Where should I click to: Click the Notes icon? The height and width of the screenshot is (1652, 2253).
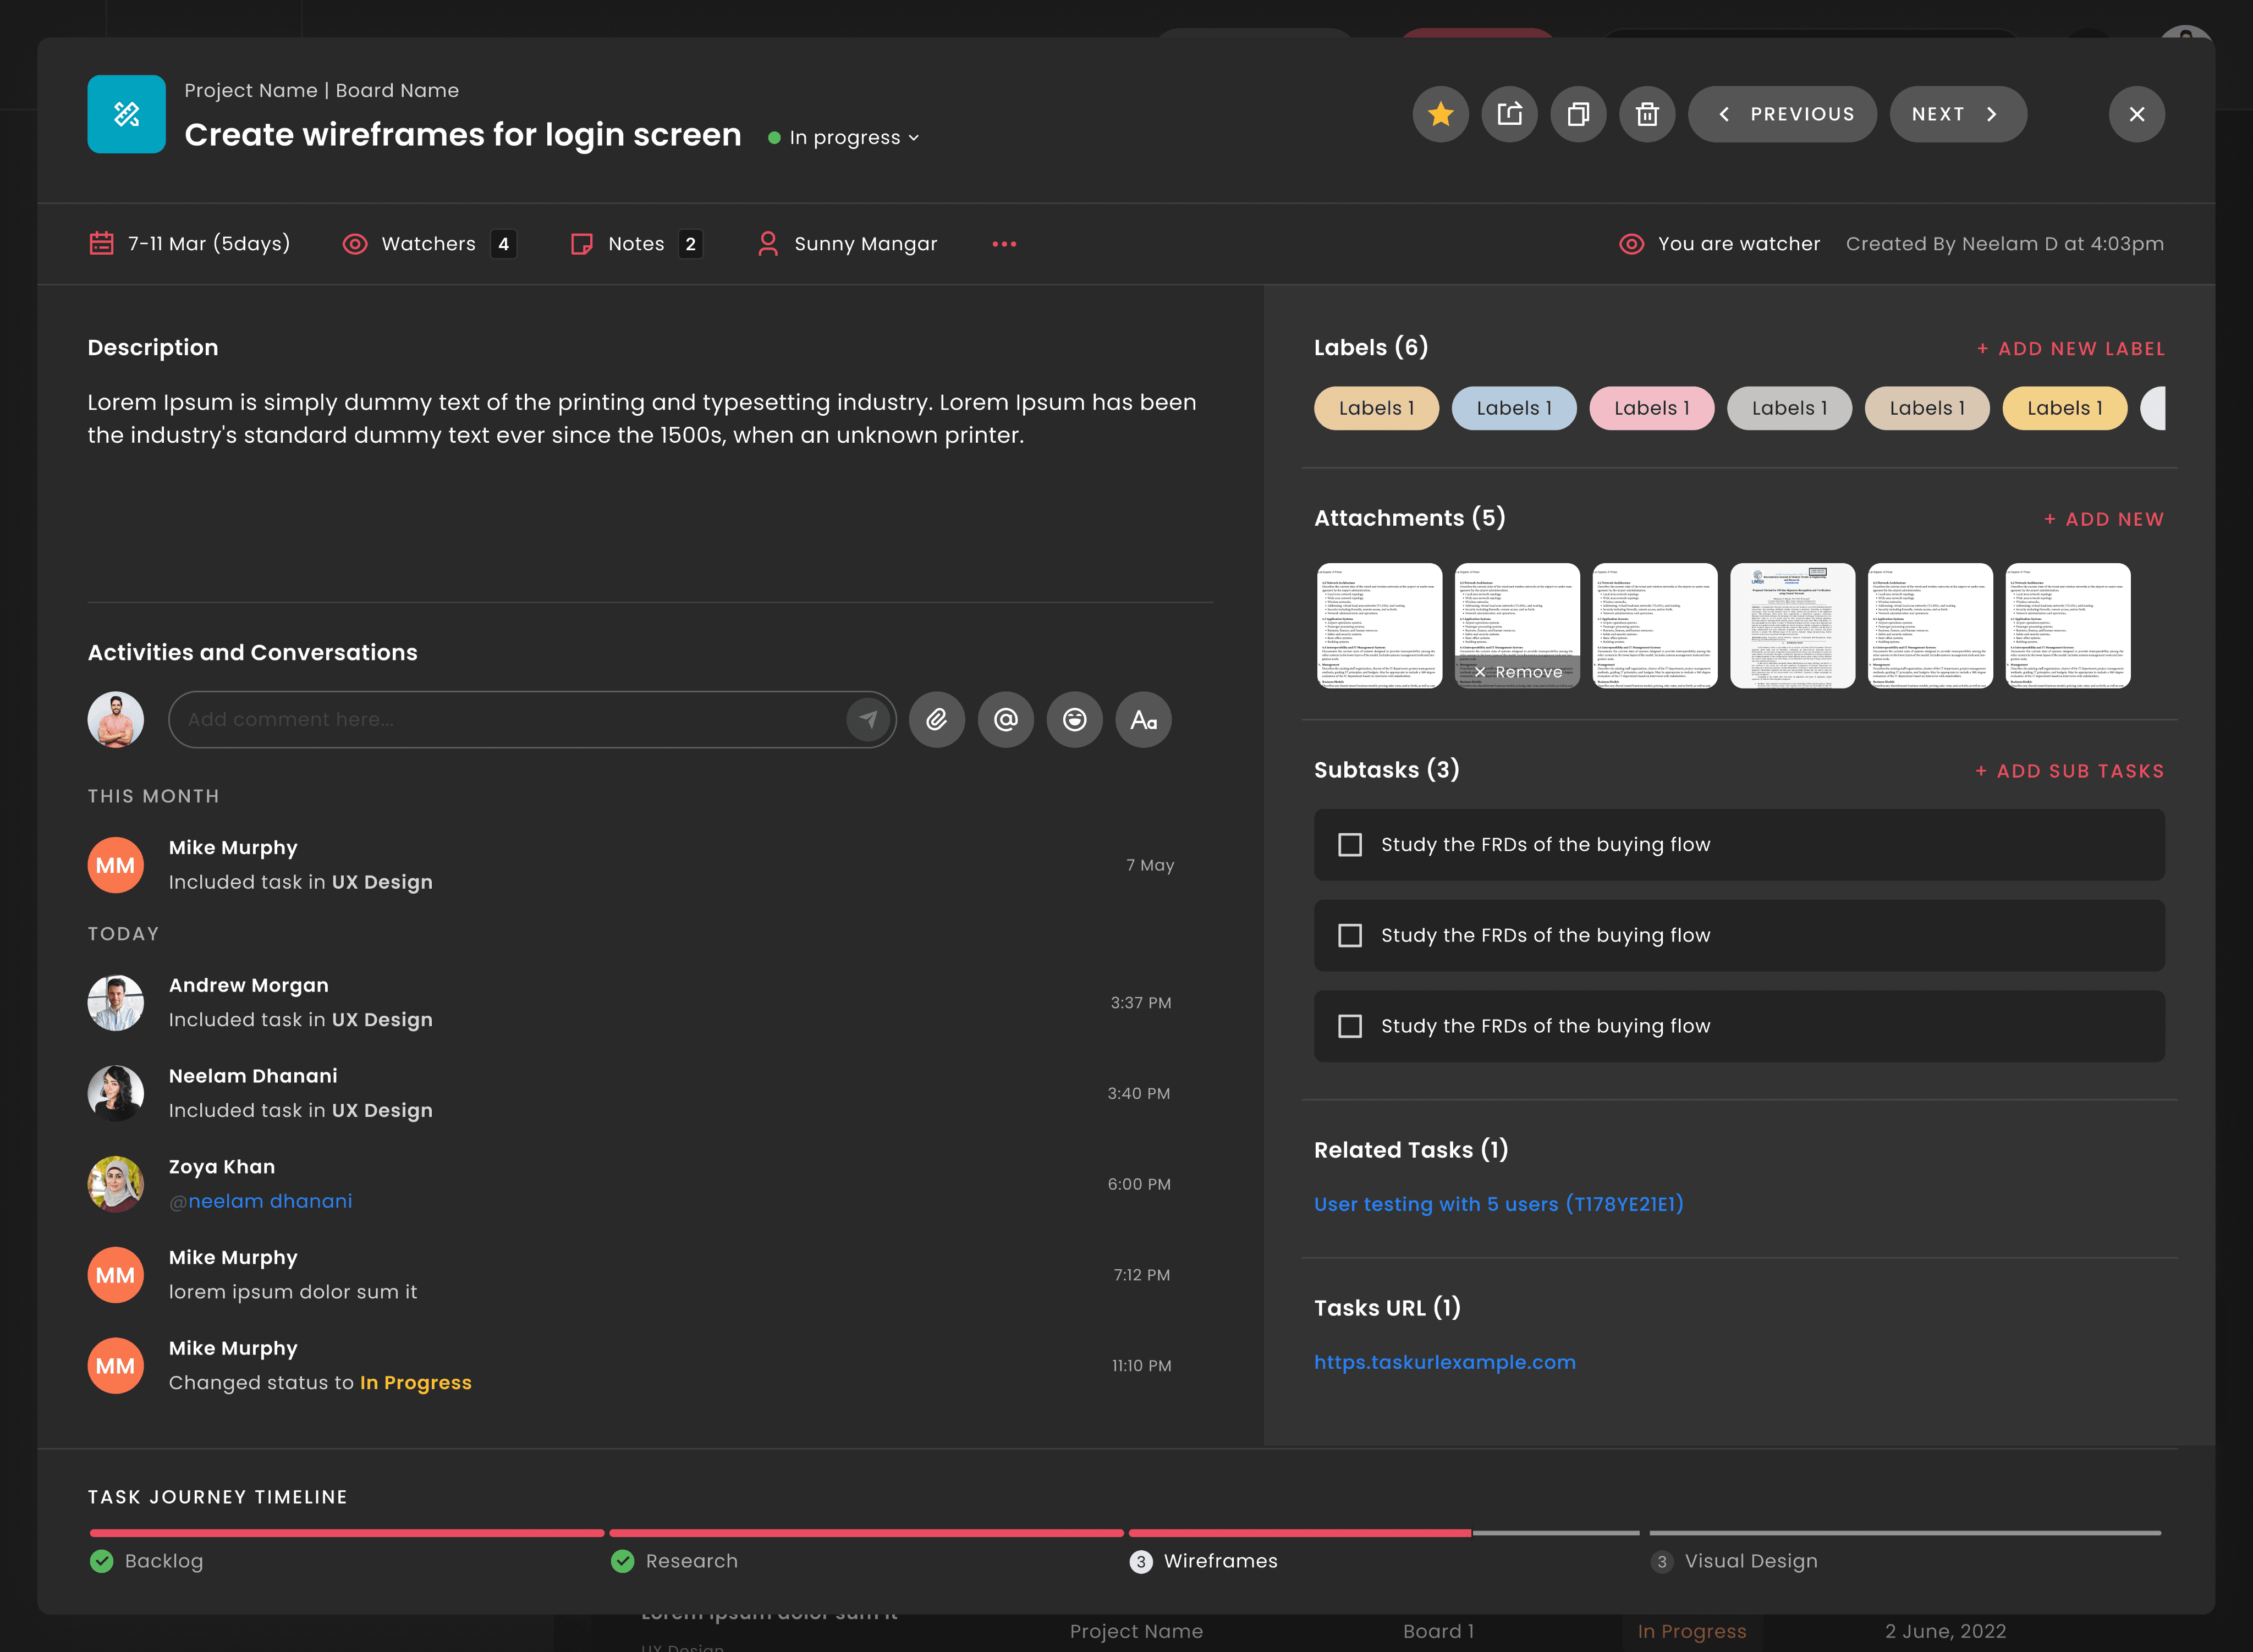point(581,244)
